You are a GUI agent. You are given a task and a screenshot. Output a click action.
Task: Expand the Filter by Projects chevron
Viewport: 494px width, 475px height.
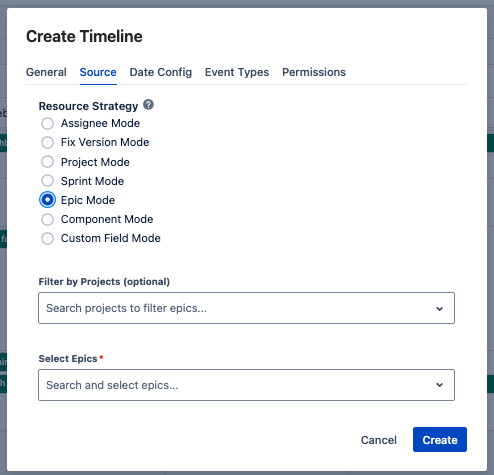[440, 309]
